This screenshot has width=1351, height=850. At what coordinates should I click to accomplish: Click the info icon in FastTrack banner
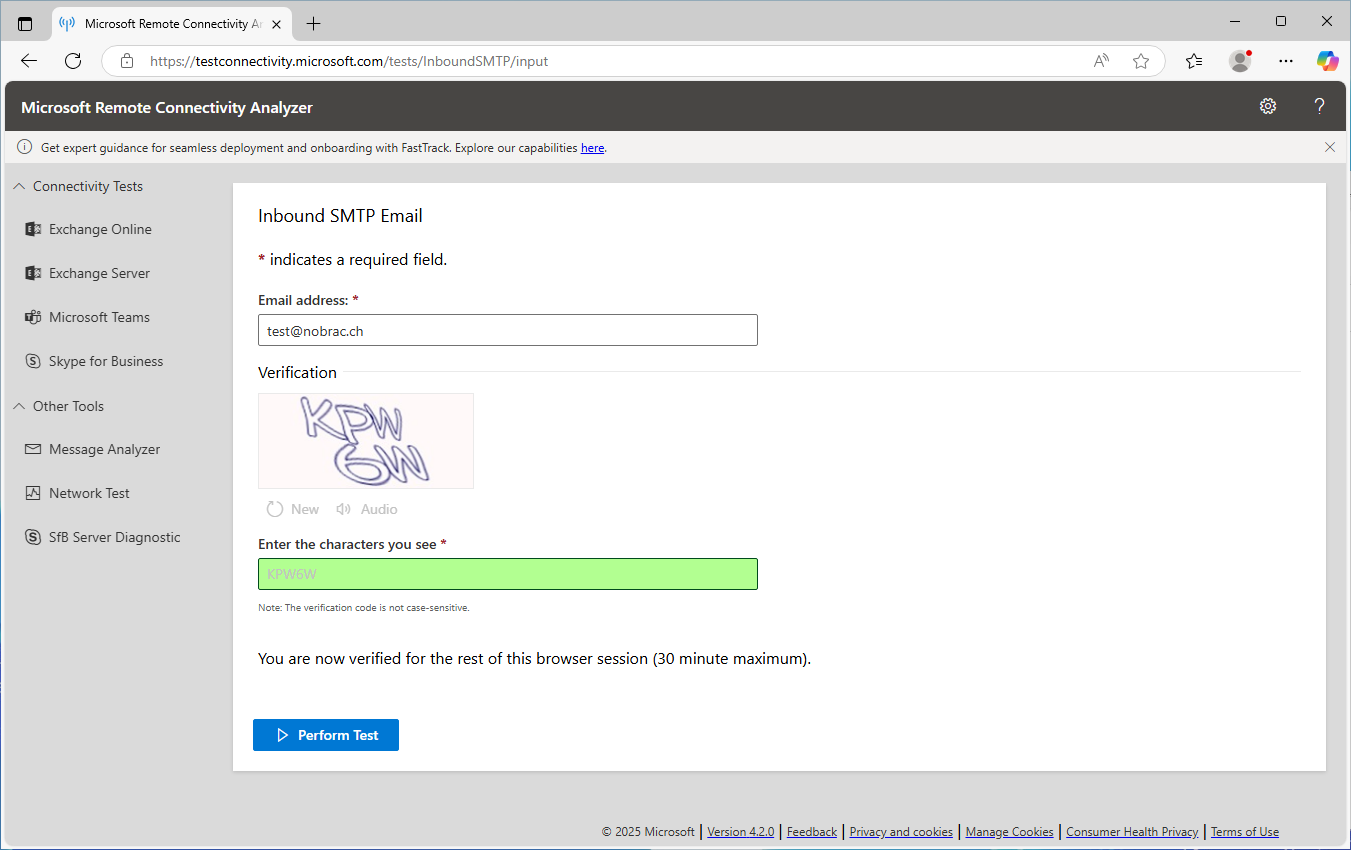pyautogui.click(x=25, y=147)
